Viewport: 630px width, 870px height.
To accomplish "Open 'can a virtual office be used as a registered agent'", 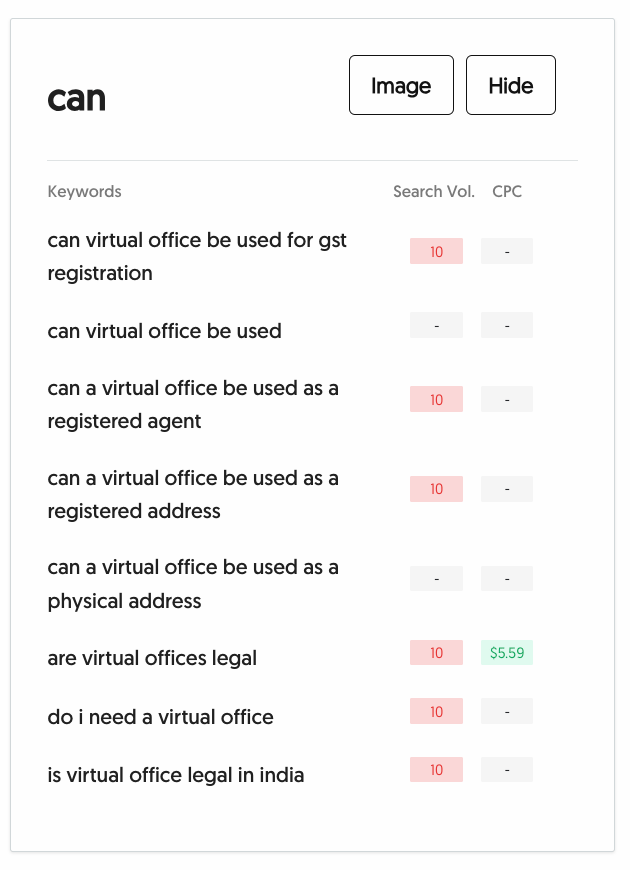I will coord(193,404).
